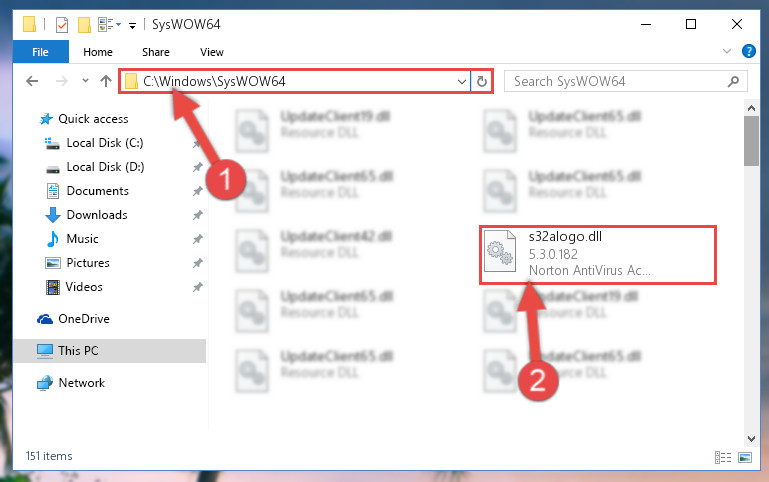Refresh the SysWOW64 folder view
This screenshot has width=769, height=482.
coord(482,81)
